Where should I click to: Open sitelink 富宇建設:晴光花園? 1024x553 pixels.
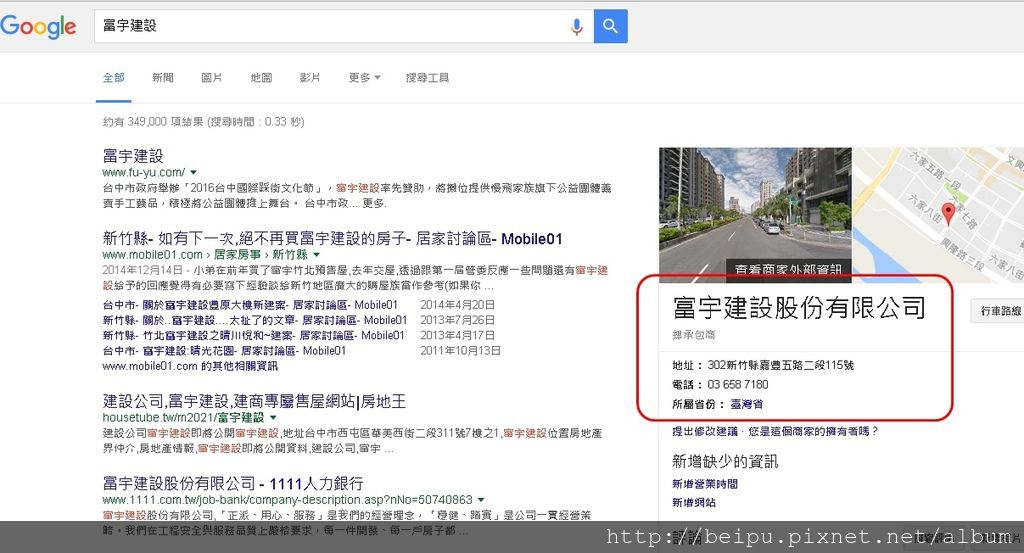click(x=224, y=351)
